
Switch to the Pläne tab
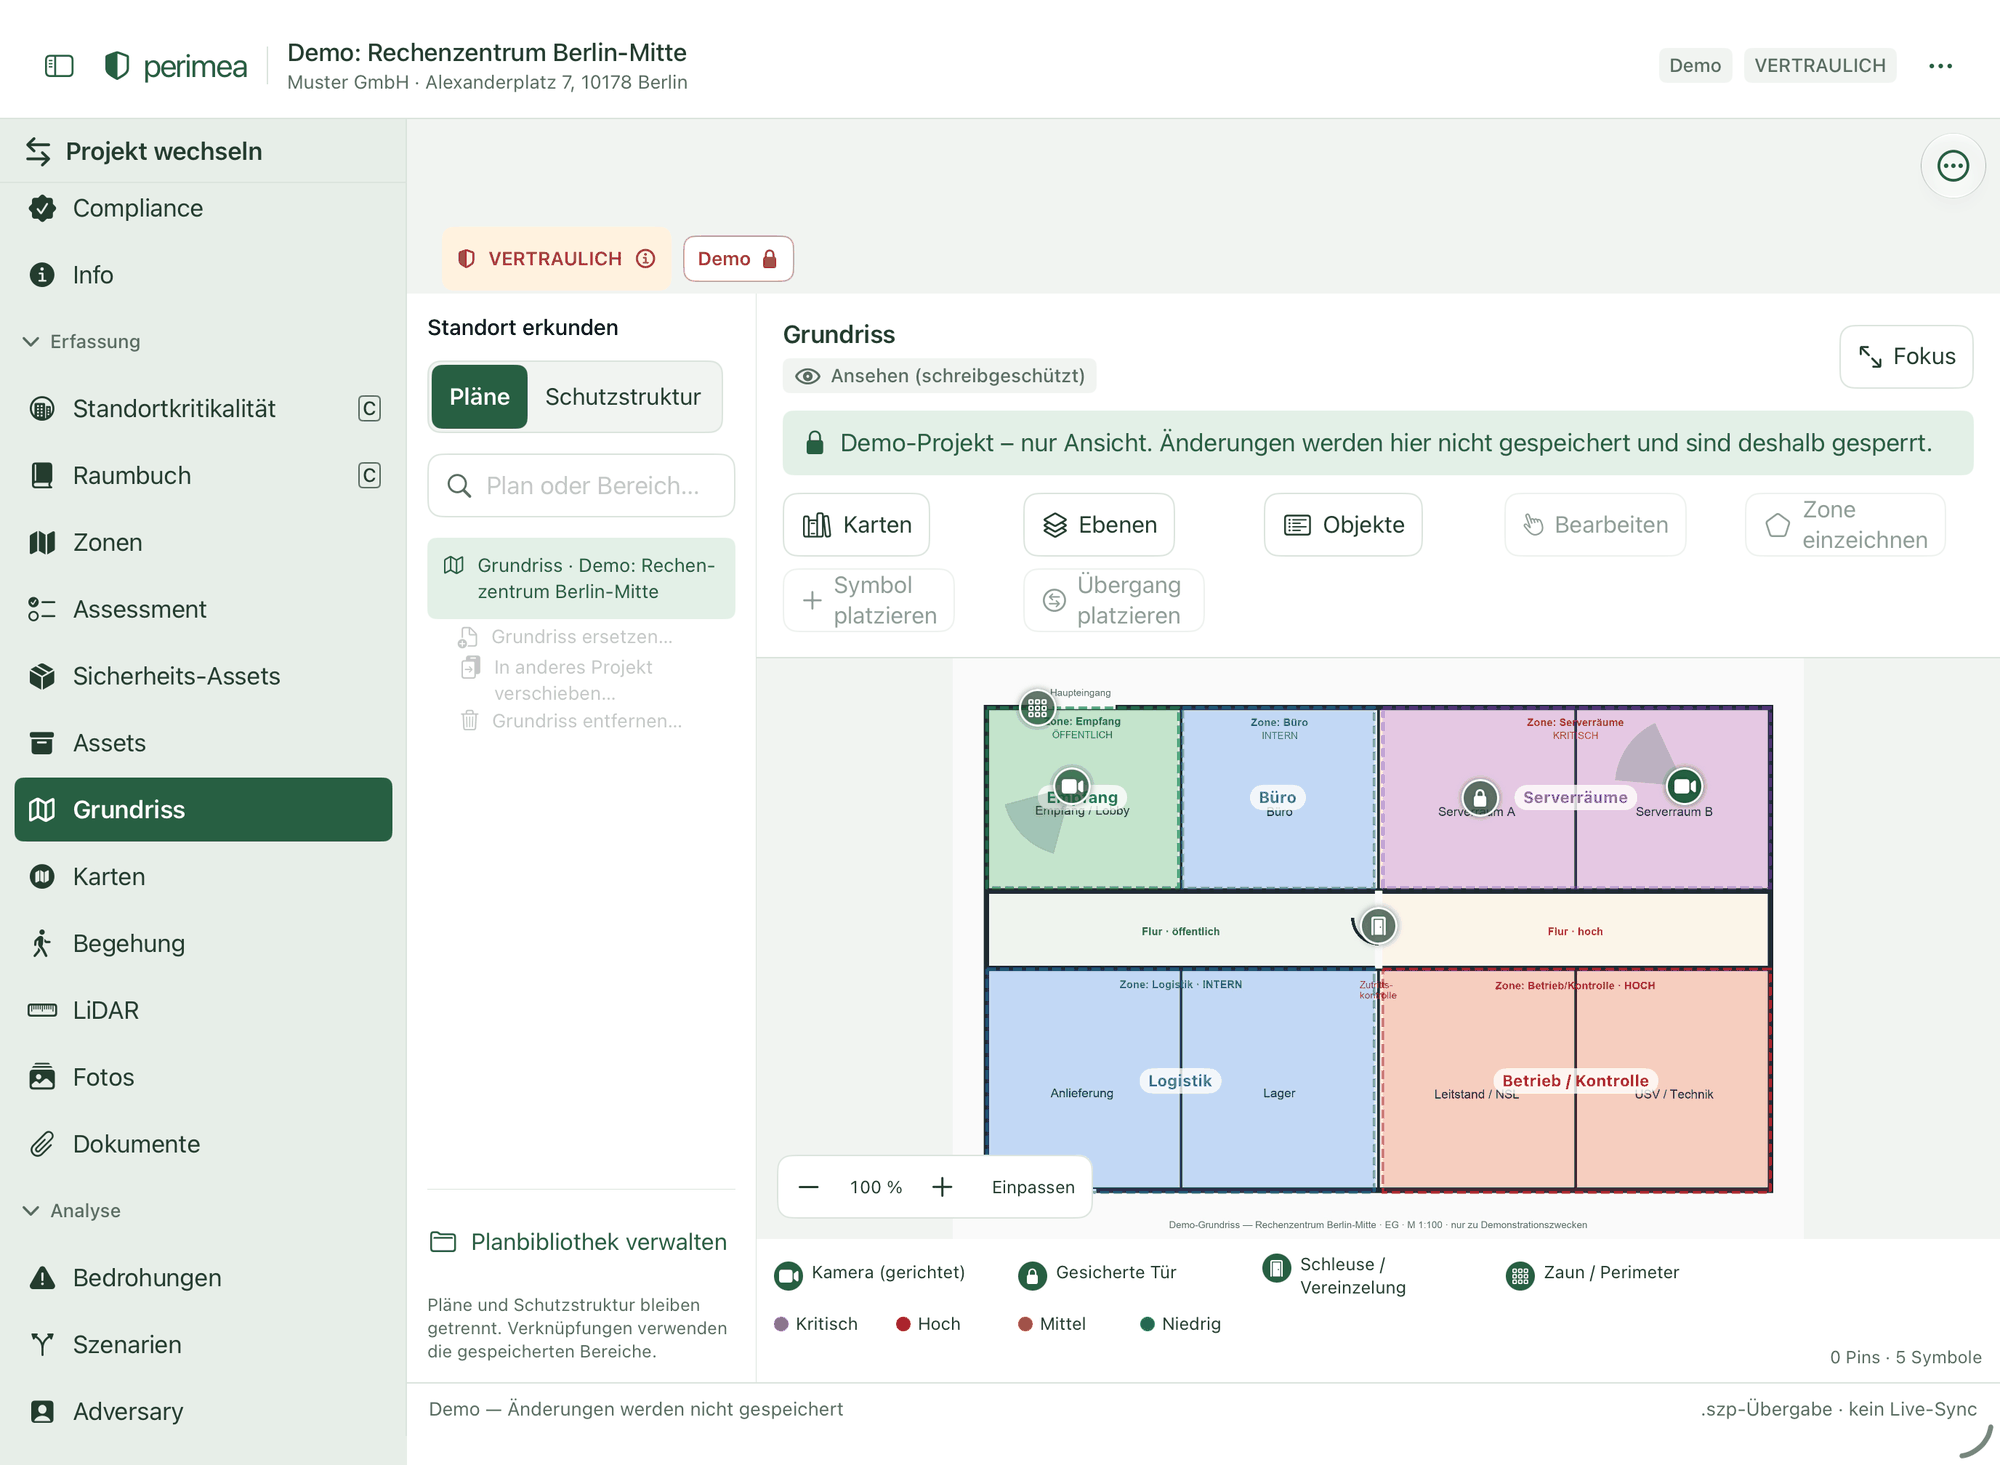pos(479,397)
